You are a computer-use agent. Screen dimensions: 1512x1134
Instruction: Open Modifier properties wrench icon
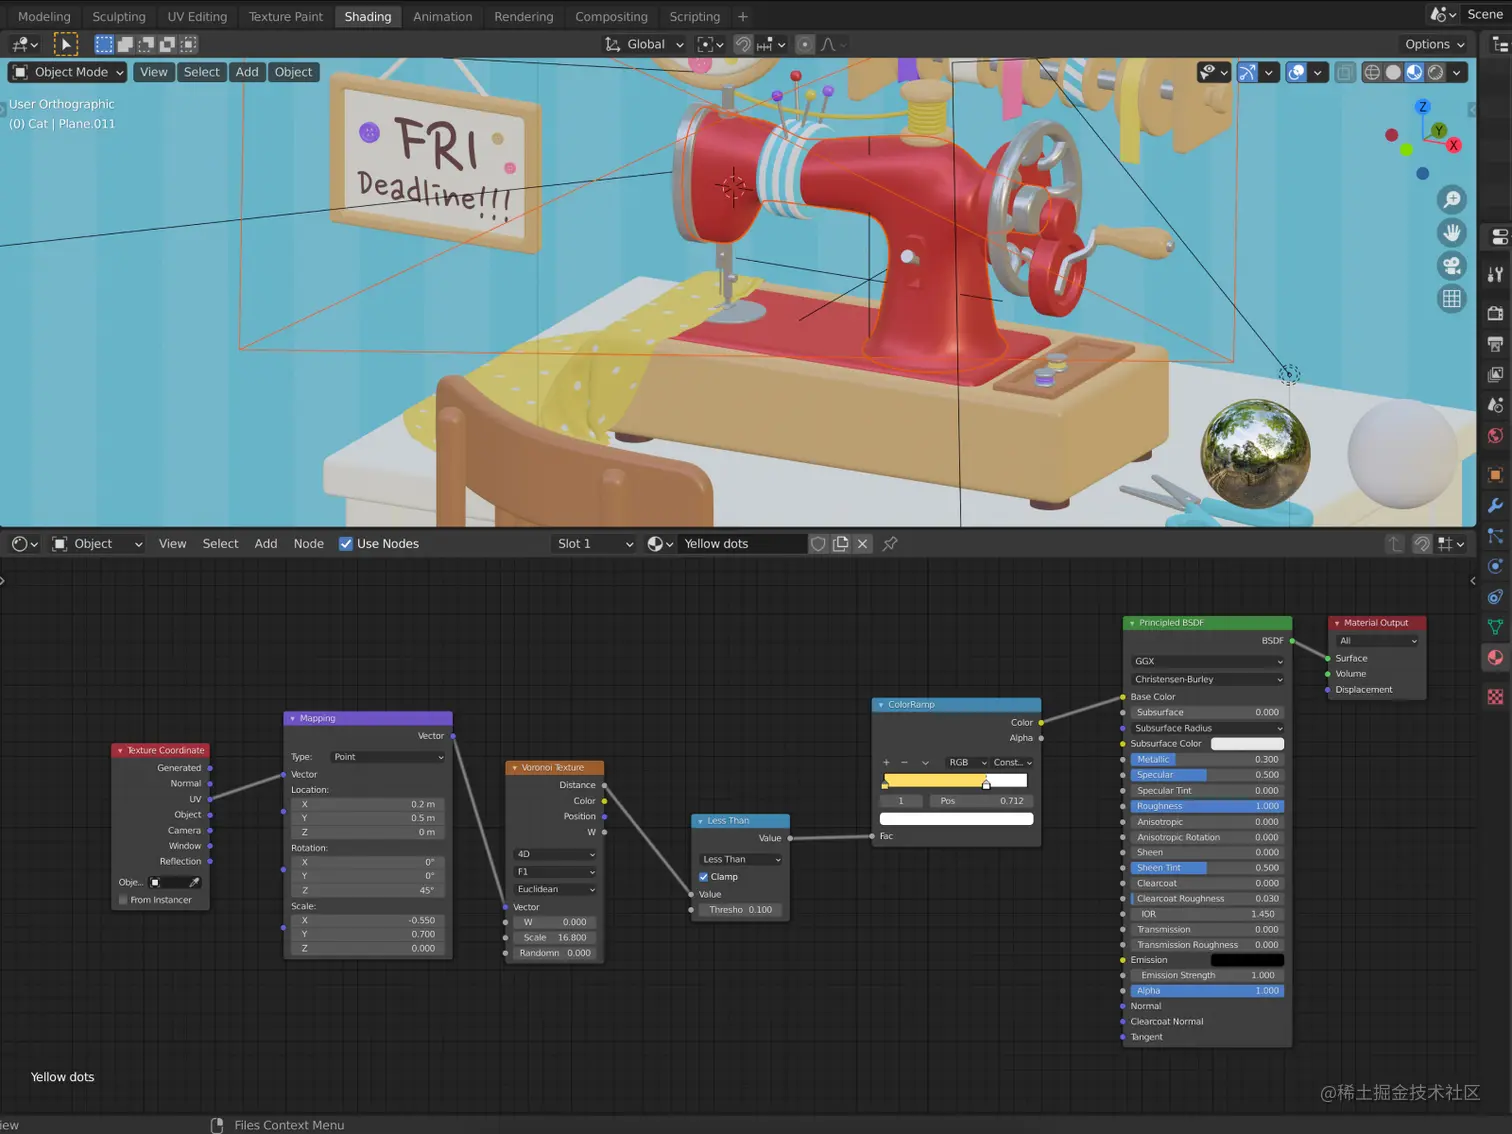(1495, 505)
